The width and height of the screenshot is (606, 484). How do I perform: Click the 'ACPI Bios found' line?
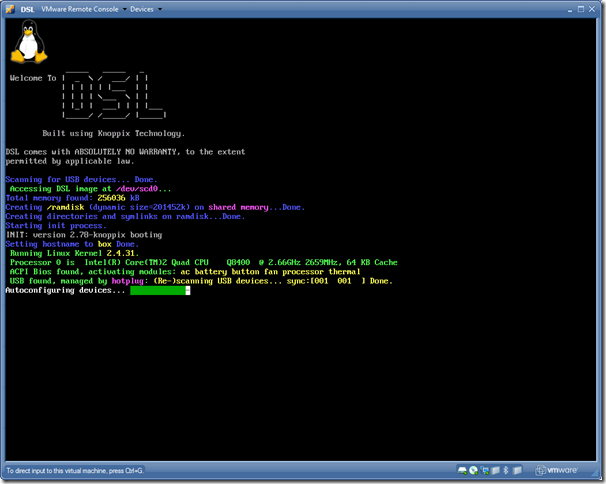[185, 272]
